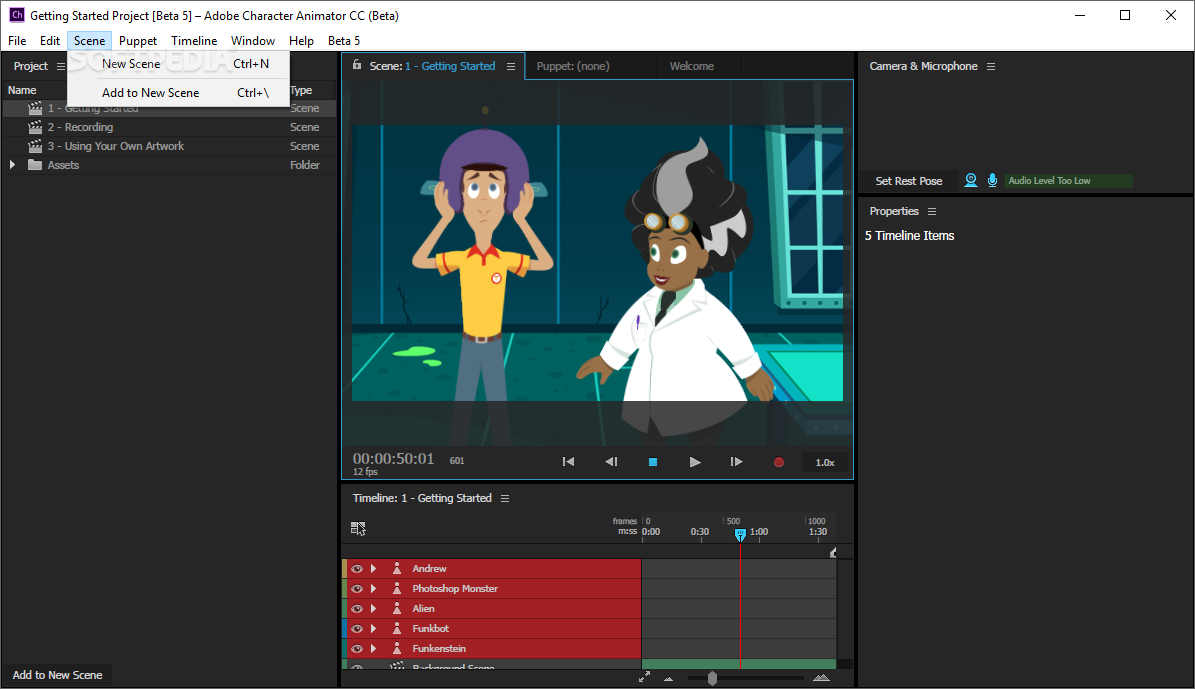Click the timeline zoom slider handle
The width and height of the screenshot is (1195, 689).
click(712, 678)
